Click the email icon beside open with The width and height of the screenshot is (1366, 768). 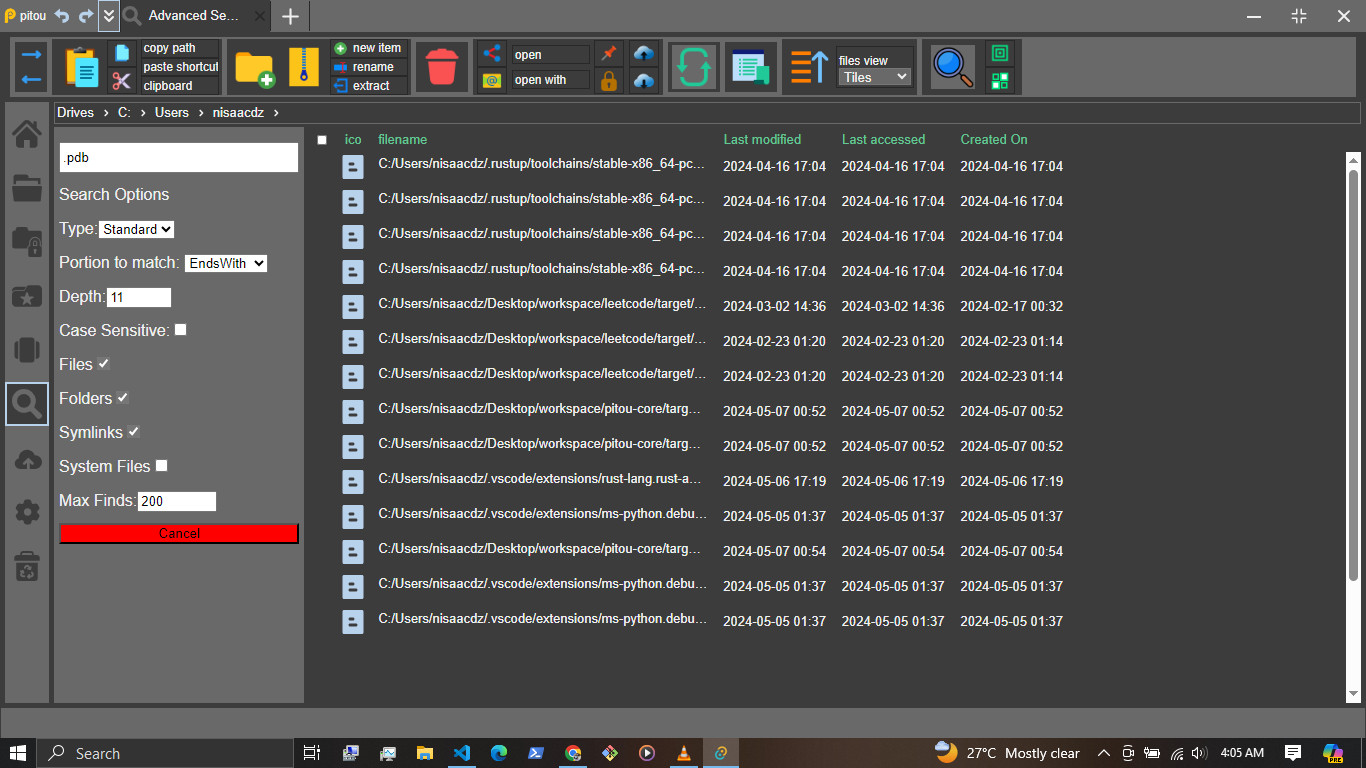coord(491,81)
